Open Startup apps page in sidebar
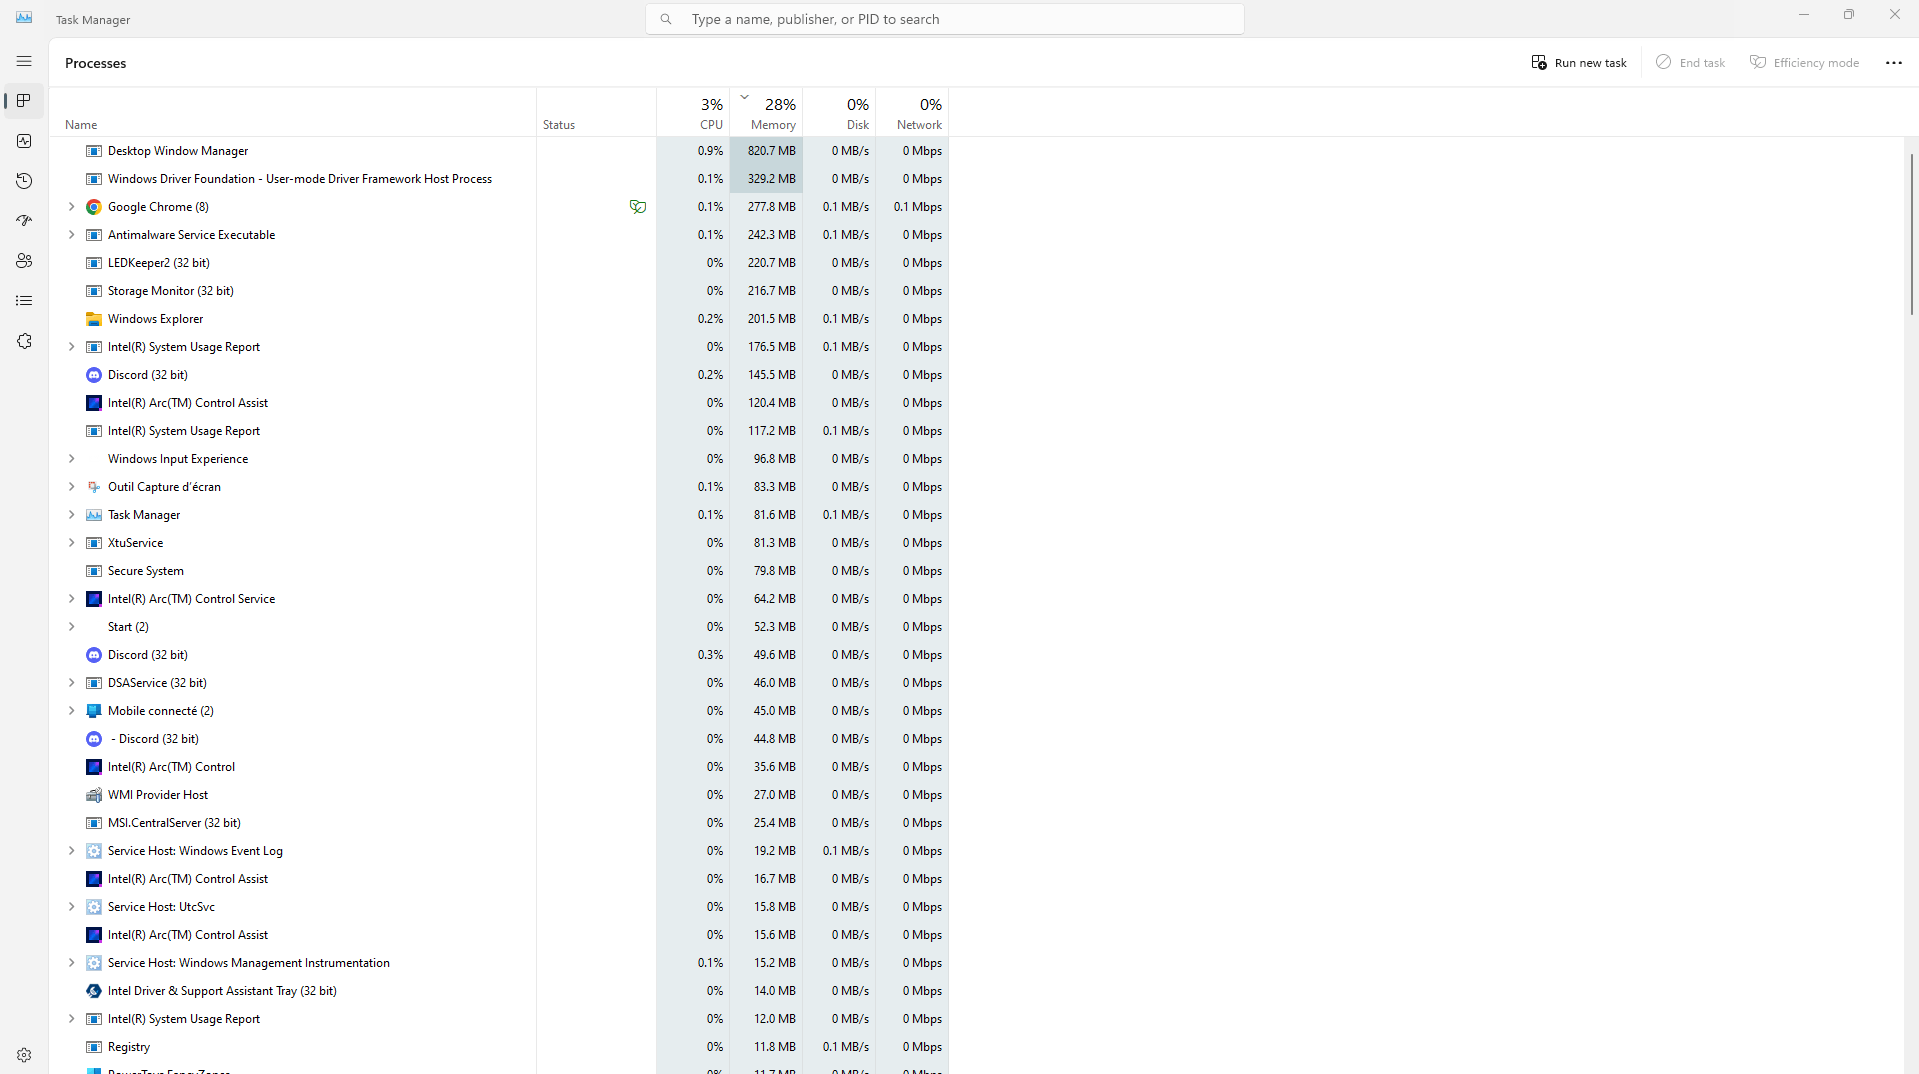 [24, 221]
